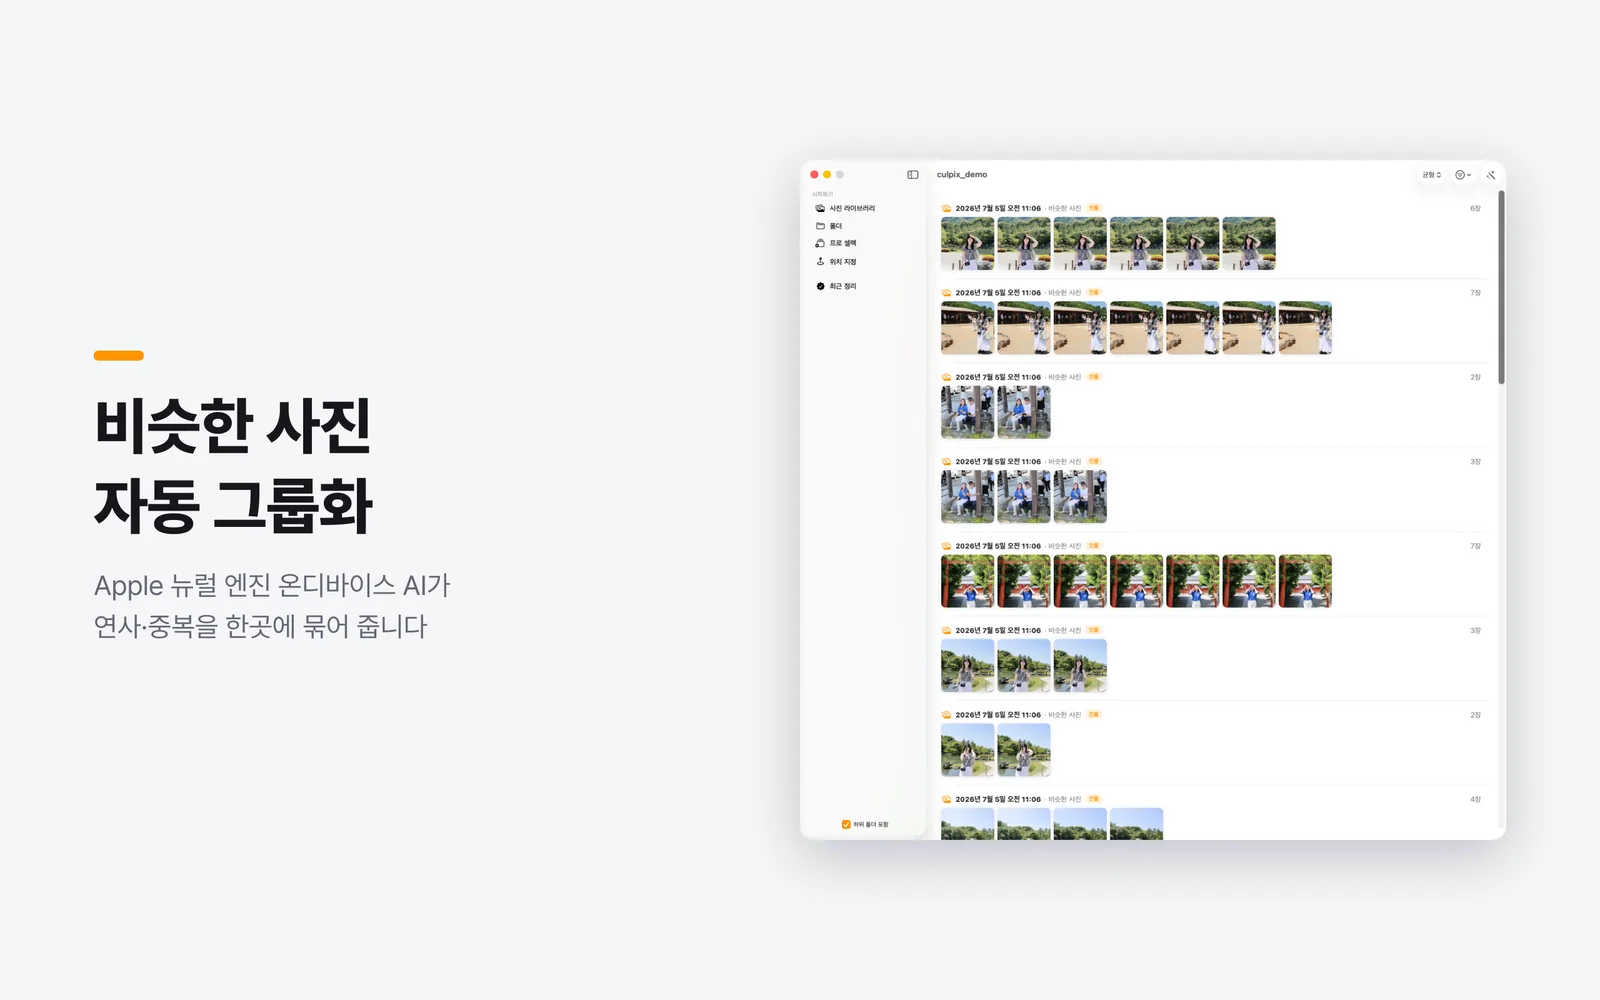Select the 프로 셀렉 sidebar item

(836, 243)
